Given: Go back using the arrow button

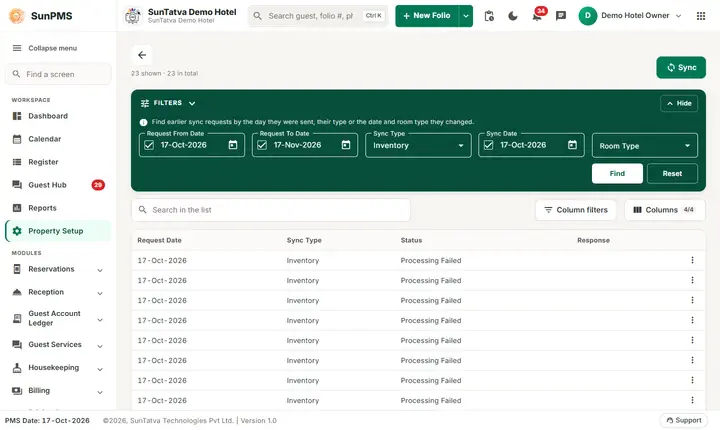Looking at the screenshot, I should coord(142,55).
